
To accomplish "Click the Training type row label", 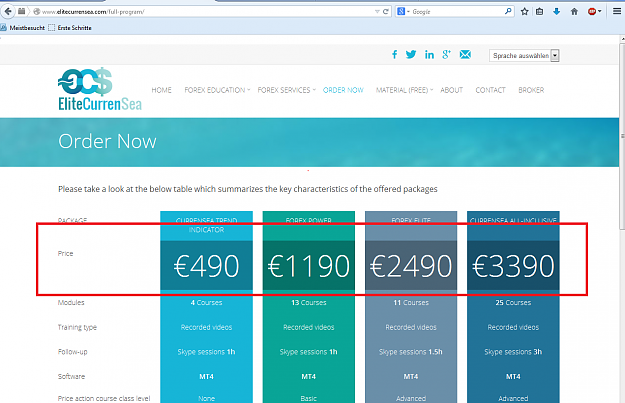I will (77, 327).
